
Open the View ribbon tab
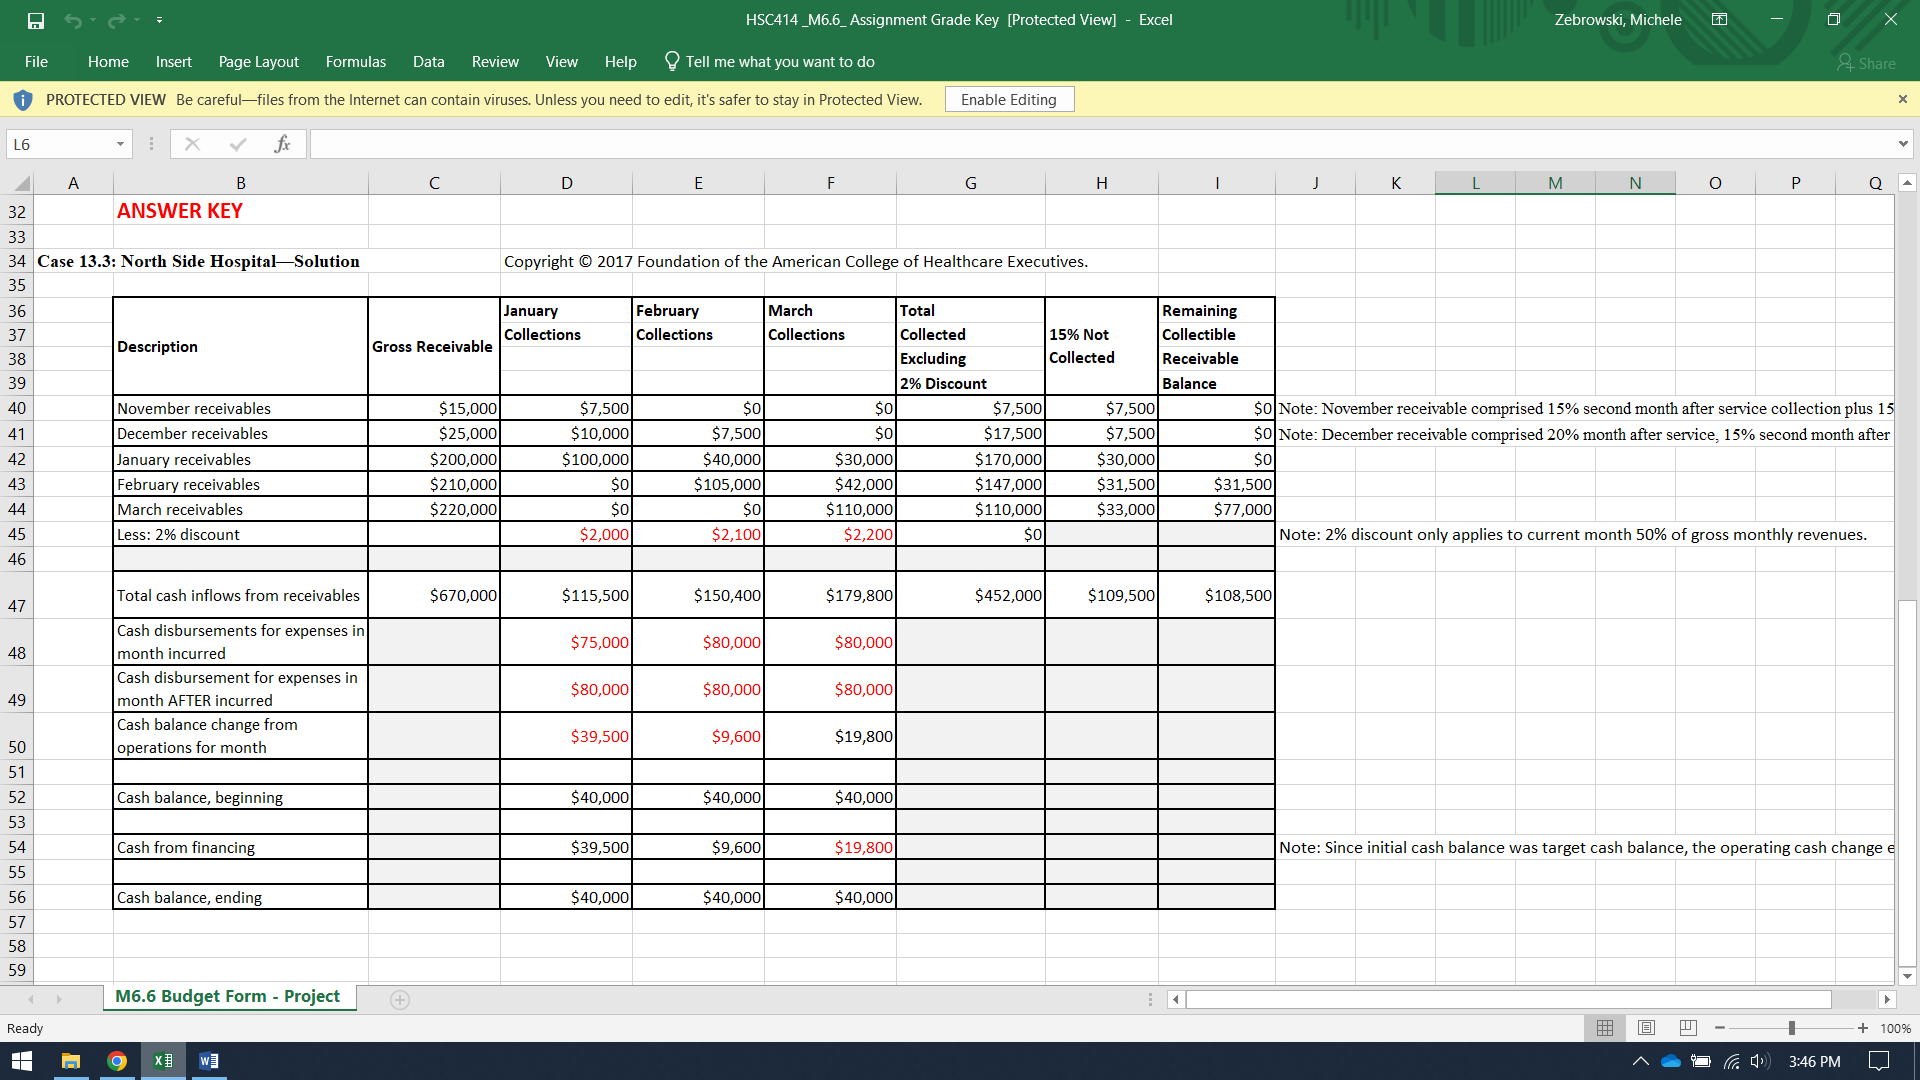tap(561, 62)
